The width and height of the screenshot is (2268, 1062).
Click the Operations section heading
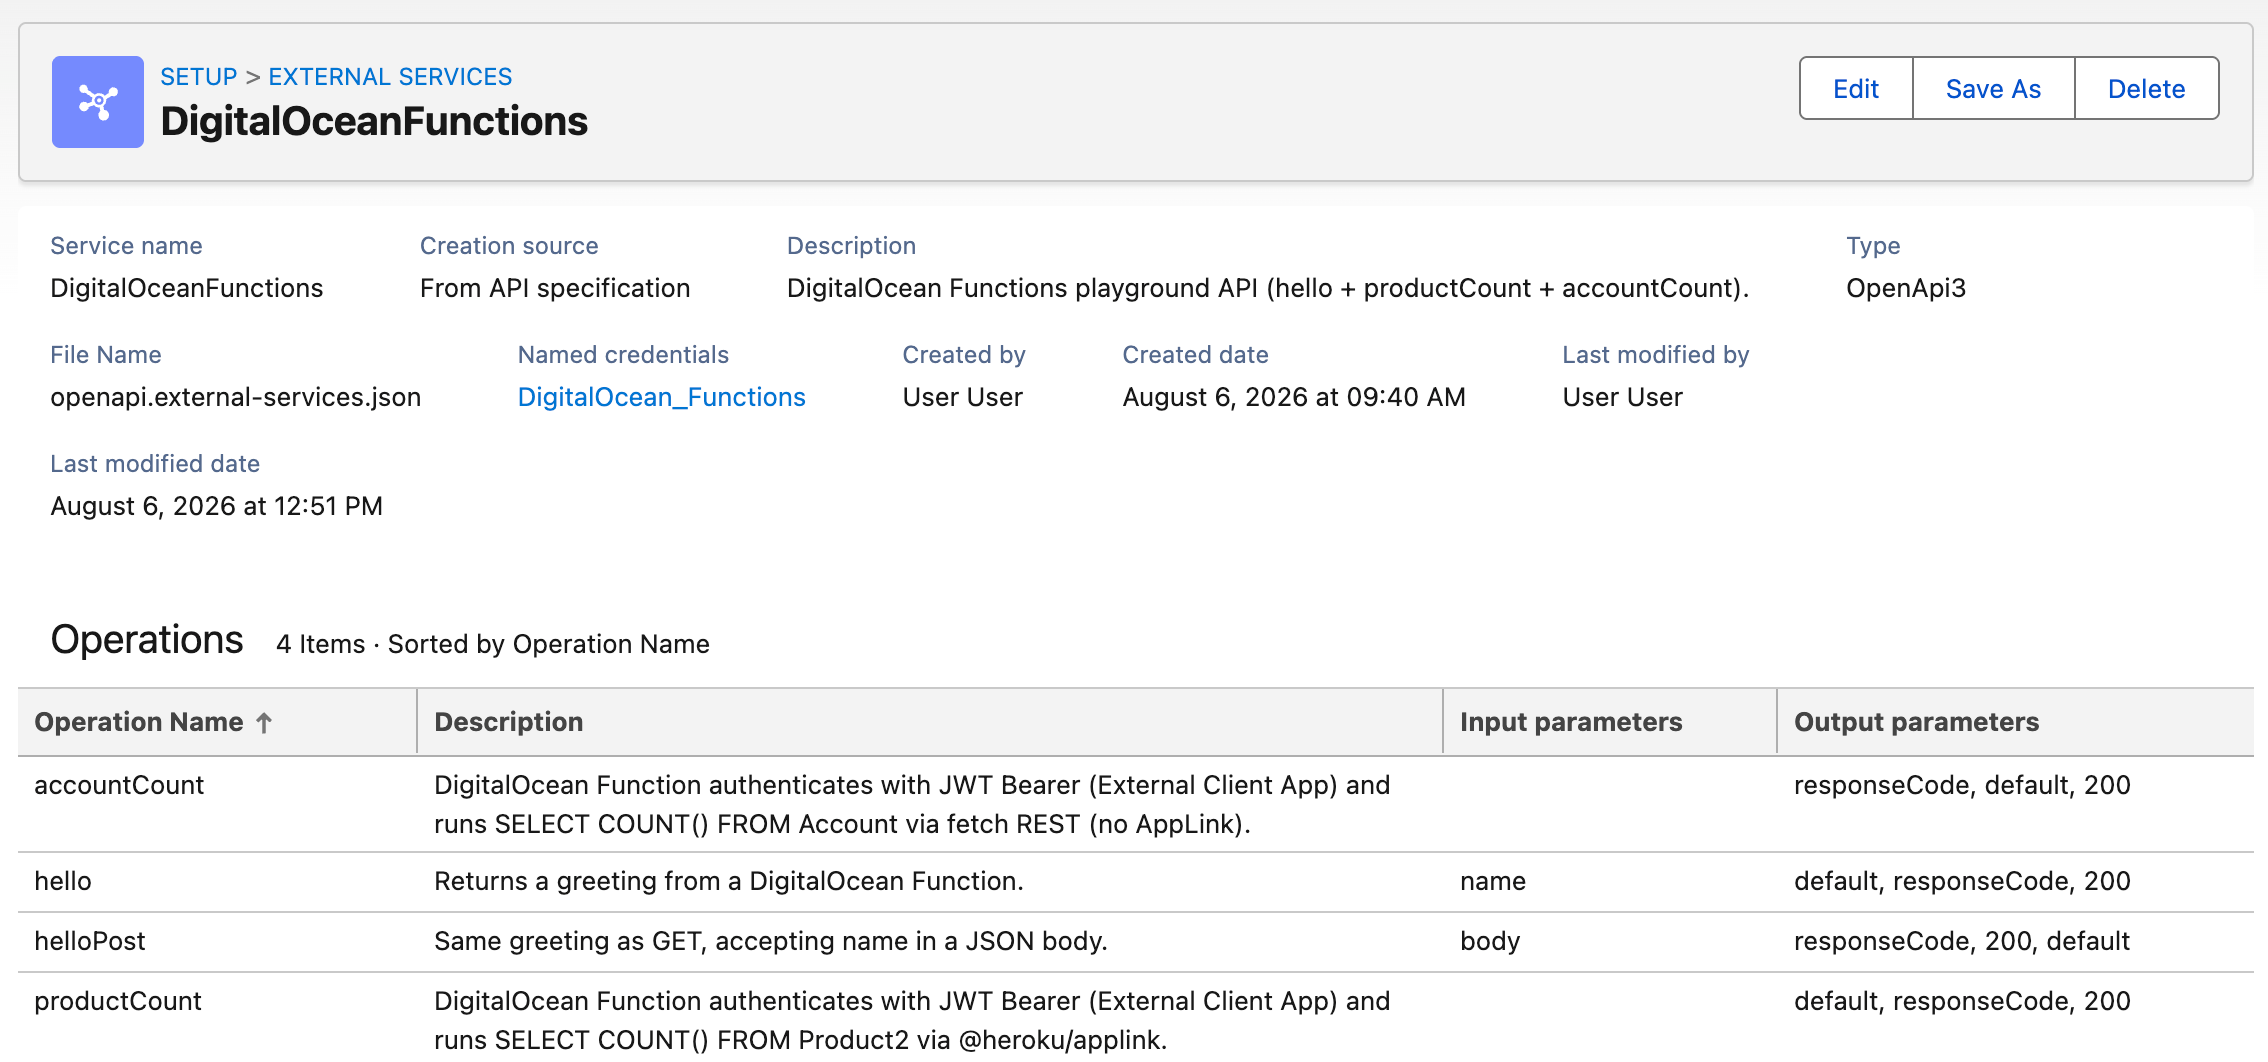(147, 640)
